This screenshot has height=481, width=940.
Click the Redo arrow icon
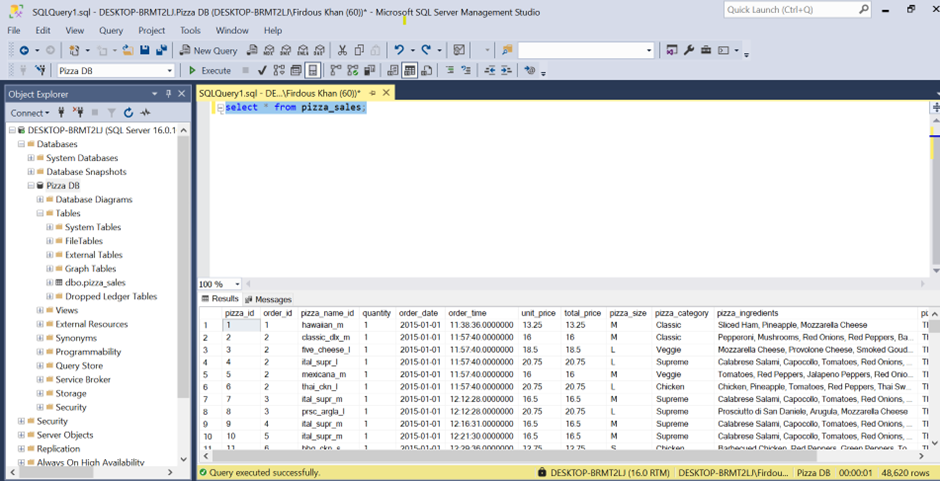426,50
